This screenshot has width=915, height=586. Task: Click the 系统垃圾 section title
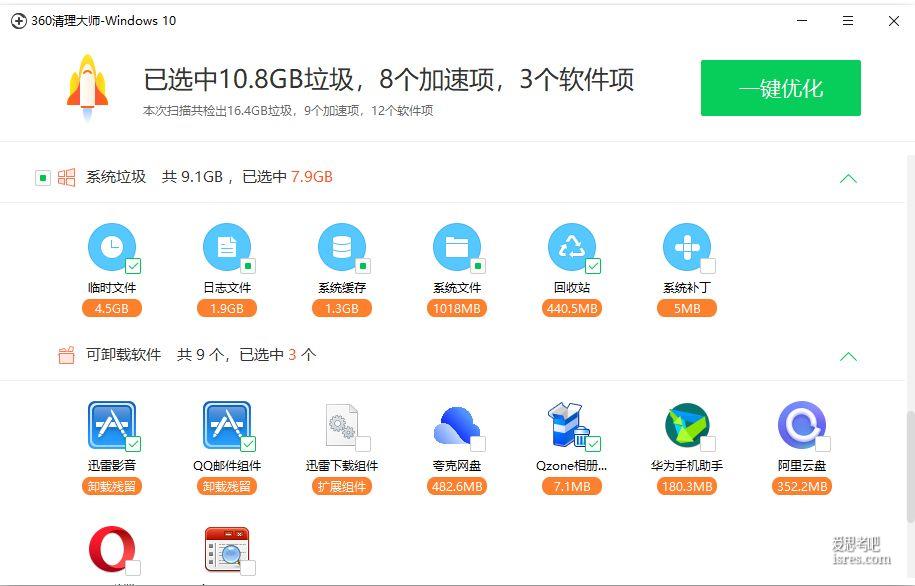click(x=116, y=177)
